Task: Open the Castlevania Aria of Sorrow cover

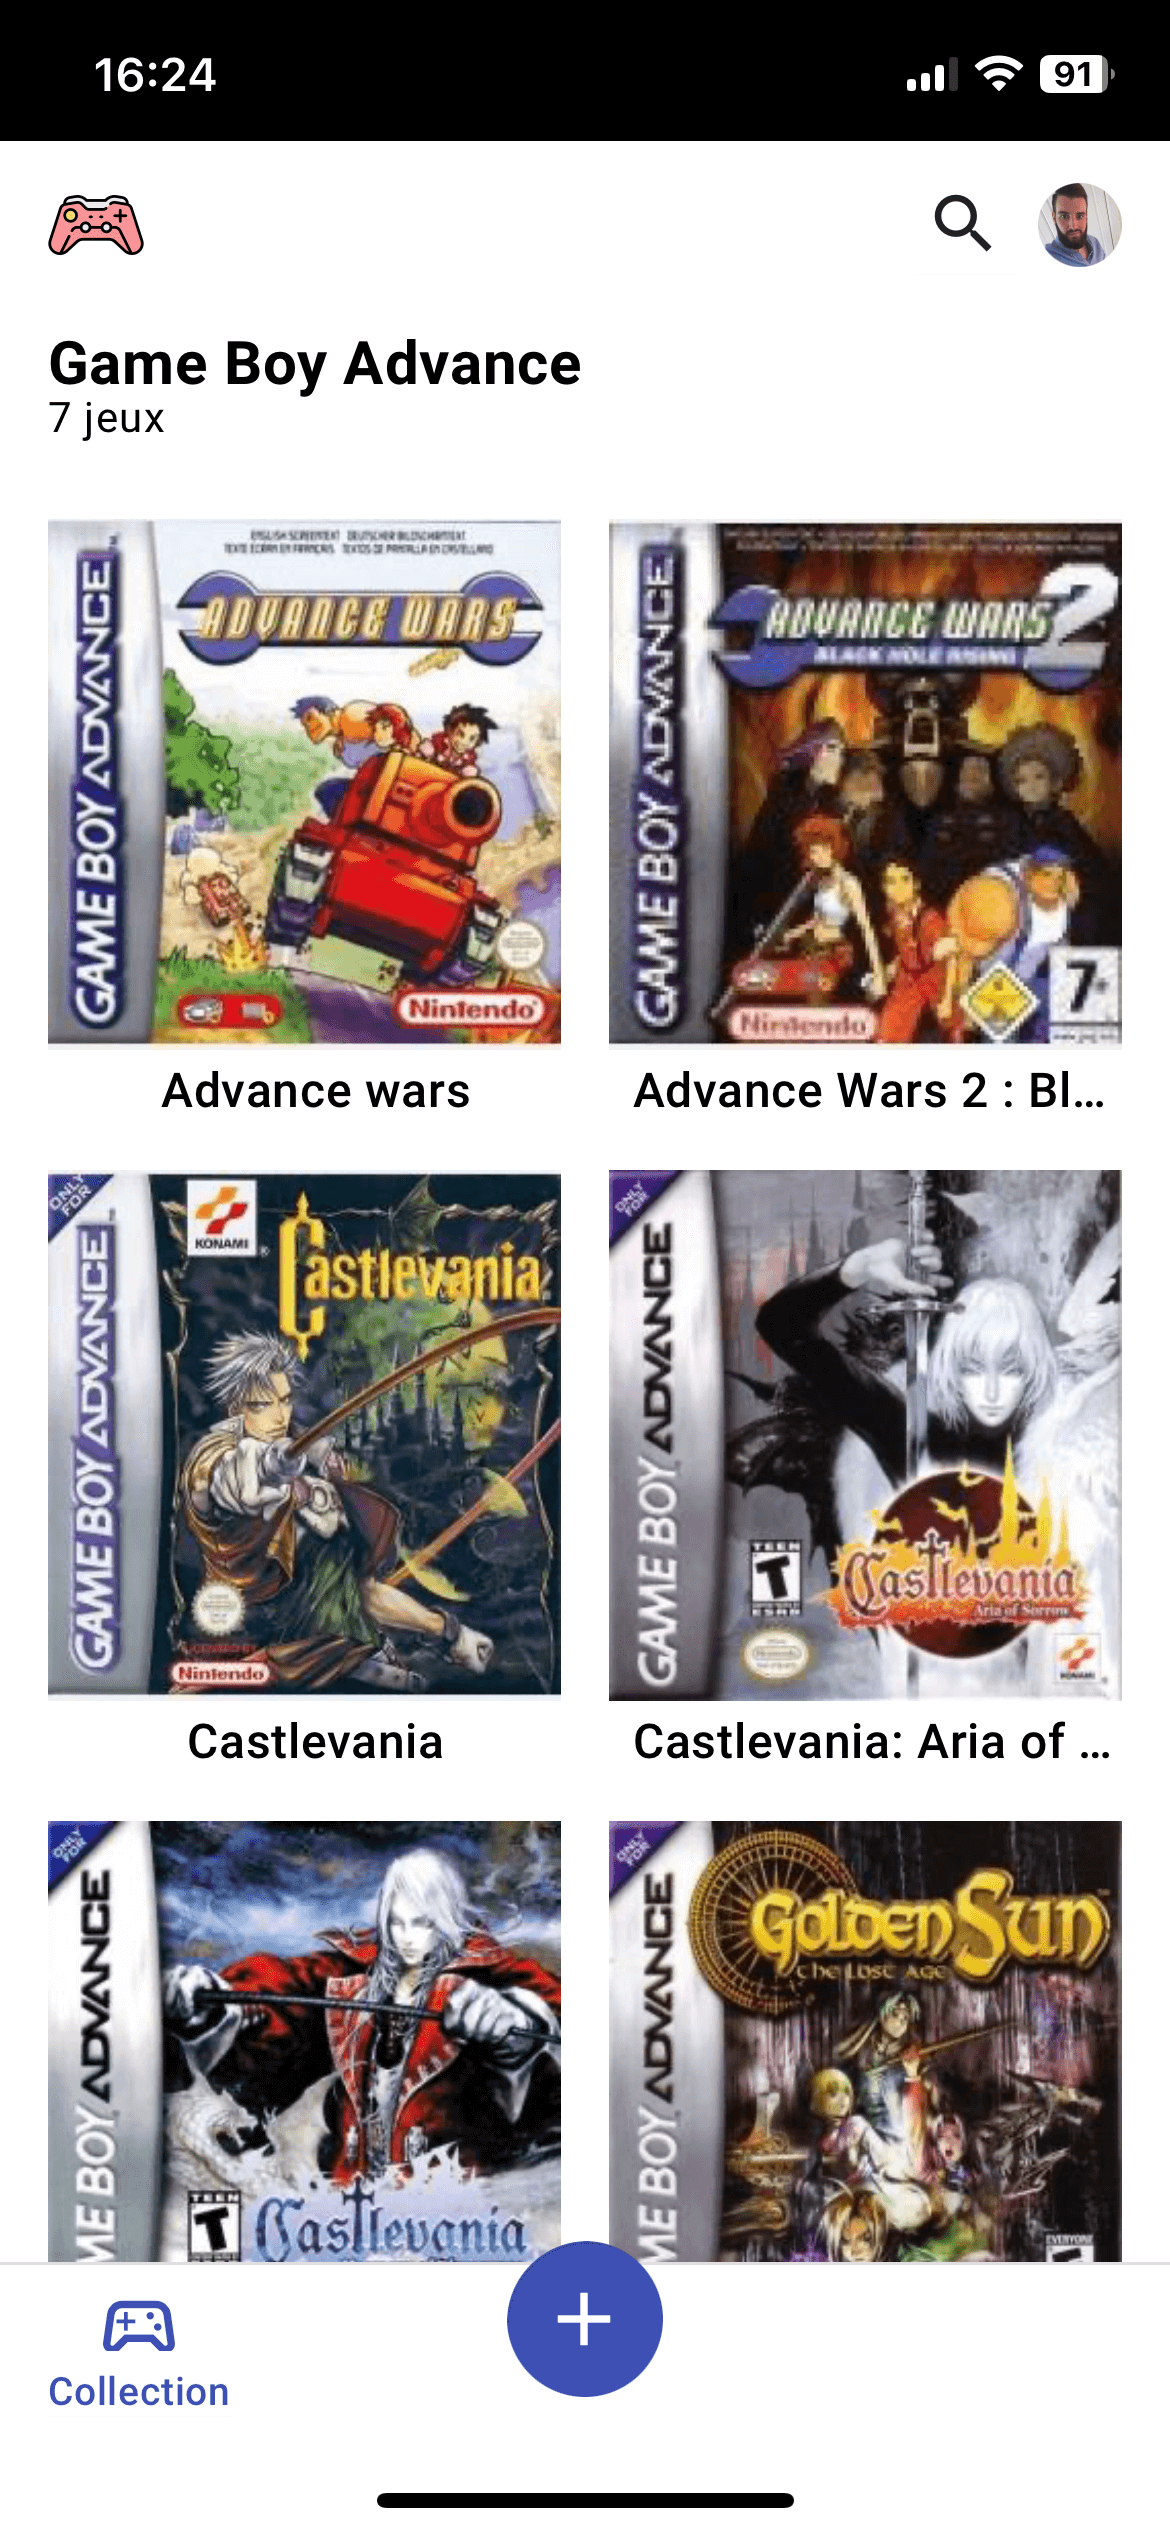Action: tap(865, 1434)
